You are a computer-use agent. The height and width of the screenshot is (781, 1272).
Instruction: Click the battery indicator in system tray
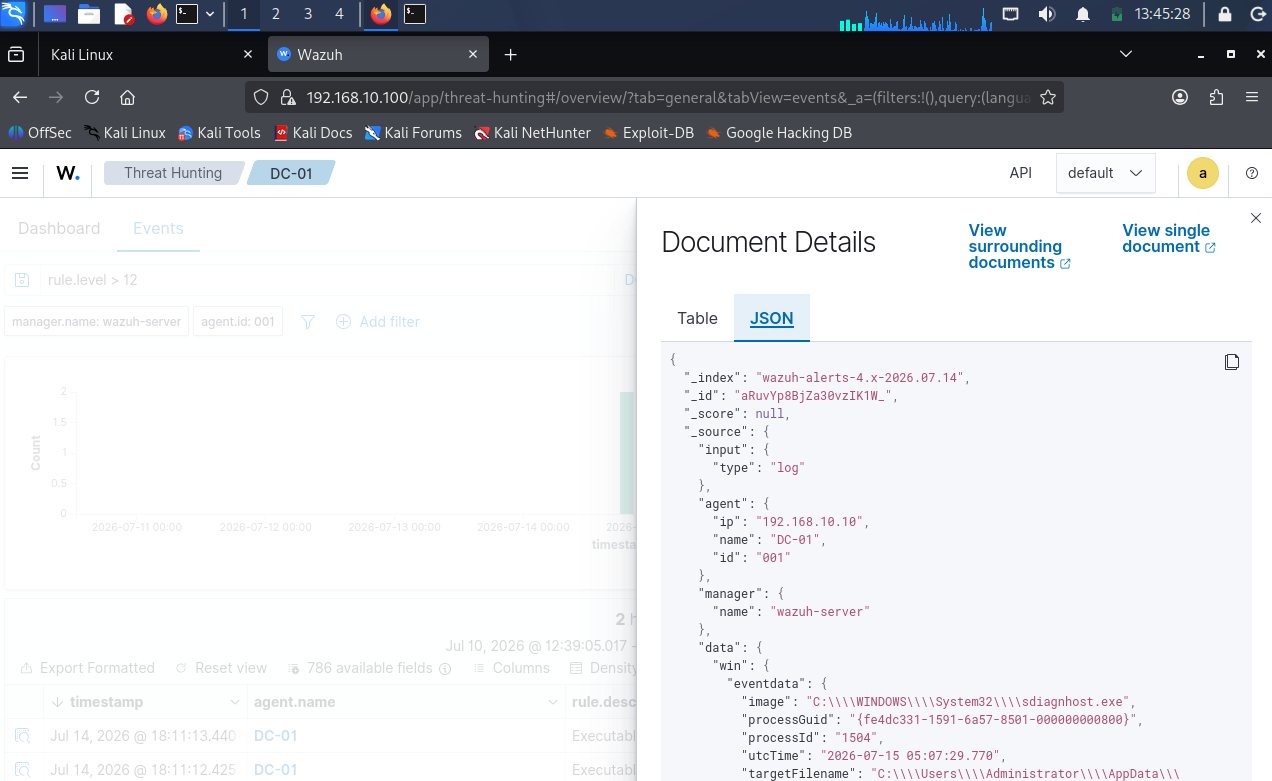coord(1117,14)
